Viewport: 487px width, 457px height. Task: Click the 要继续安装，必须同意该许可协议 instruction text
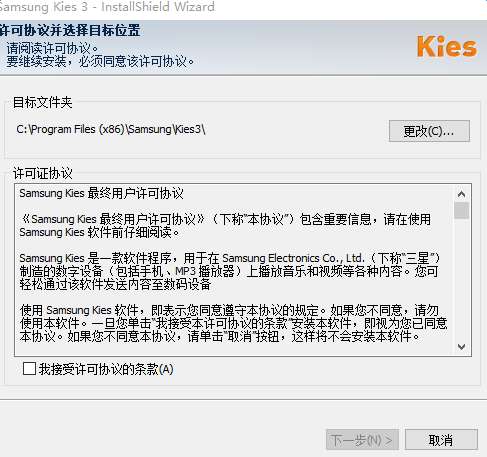tap(100, 61)
